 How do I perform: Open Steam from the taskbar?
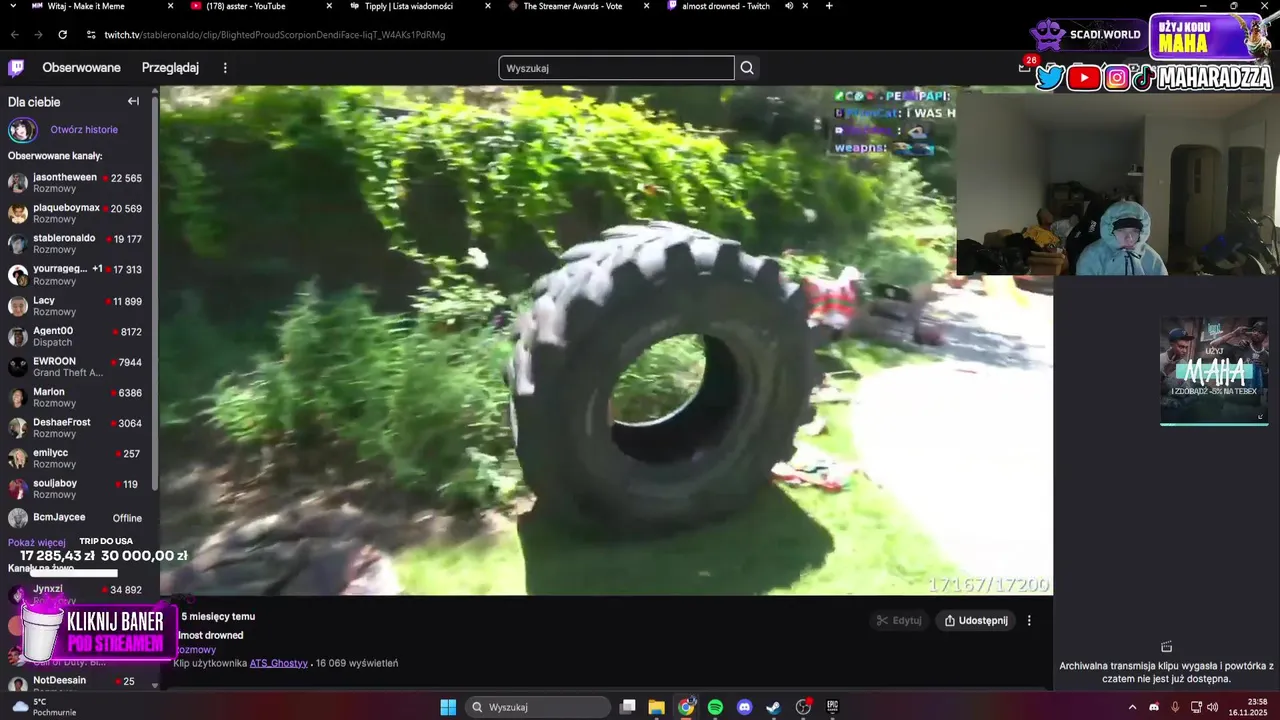(773, 707)
